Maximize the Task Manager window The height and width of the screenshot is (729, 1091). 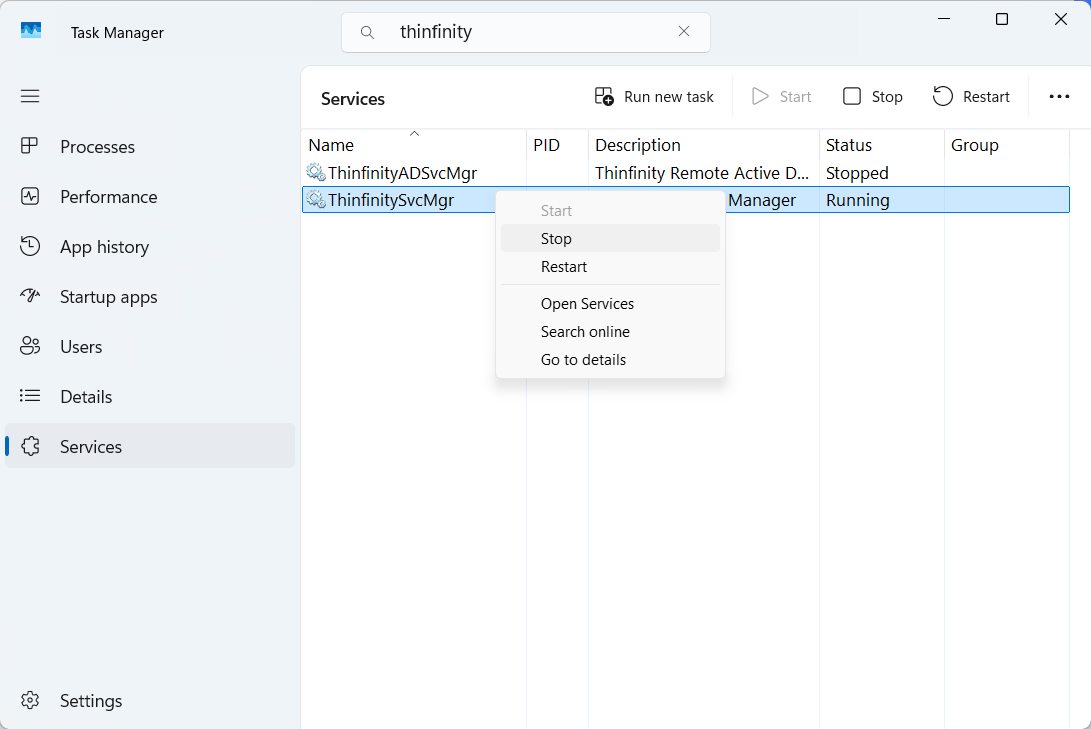pyautogui.click(x=1002, y=19)
